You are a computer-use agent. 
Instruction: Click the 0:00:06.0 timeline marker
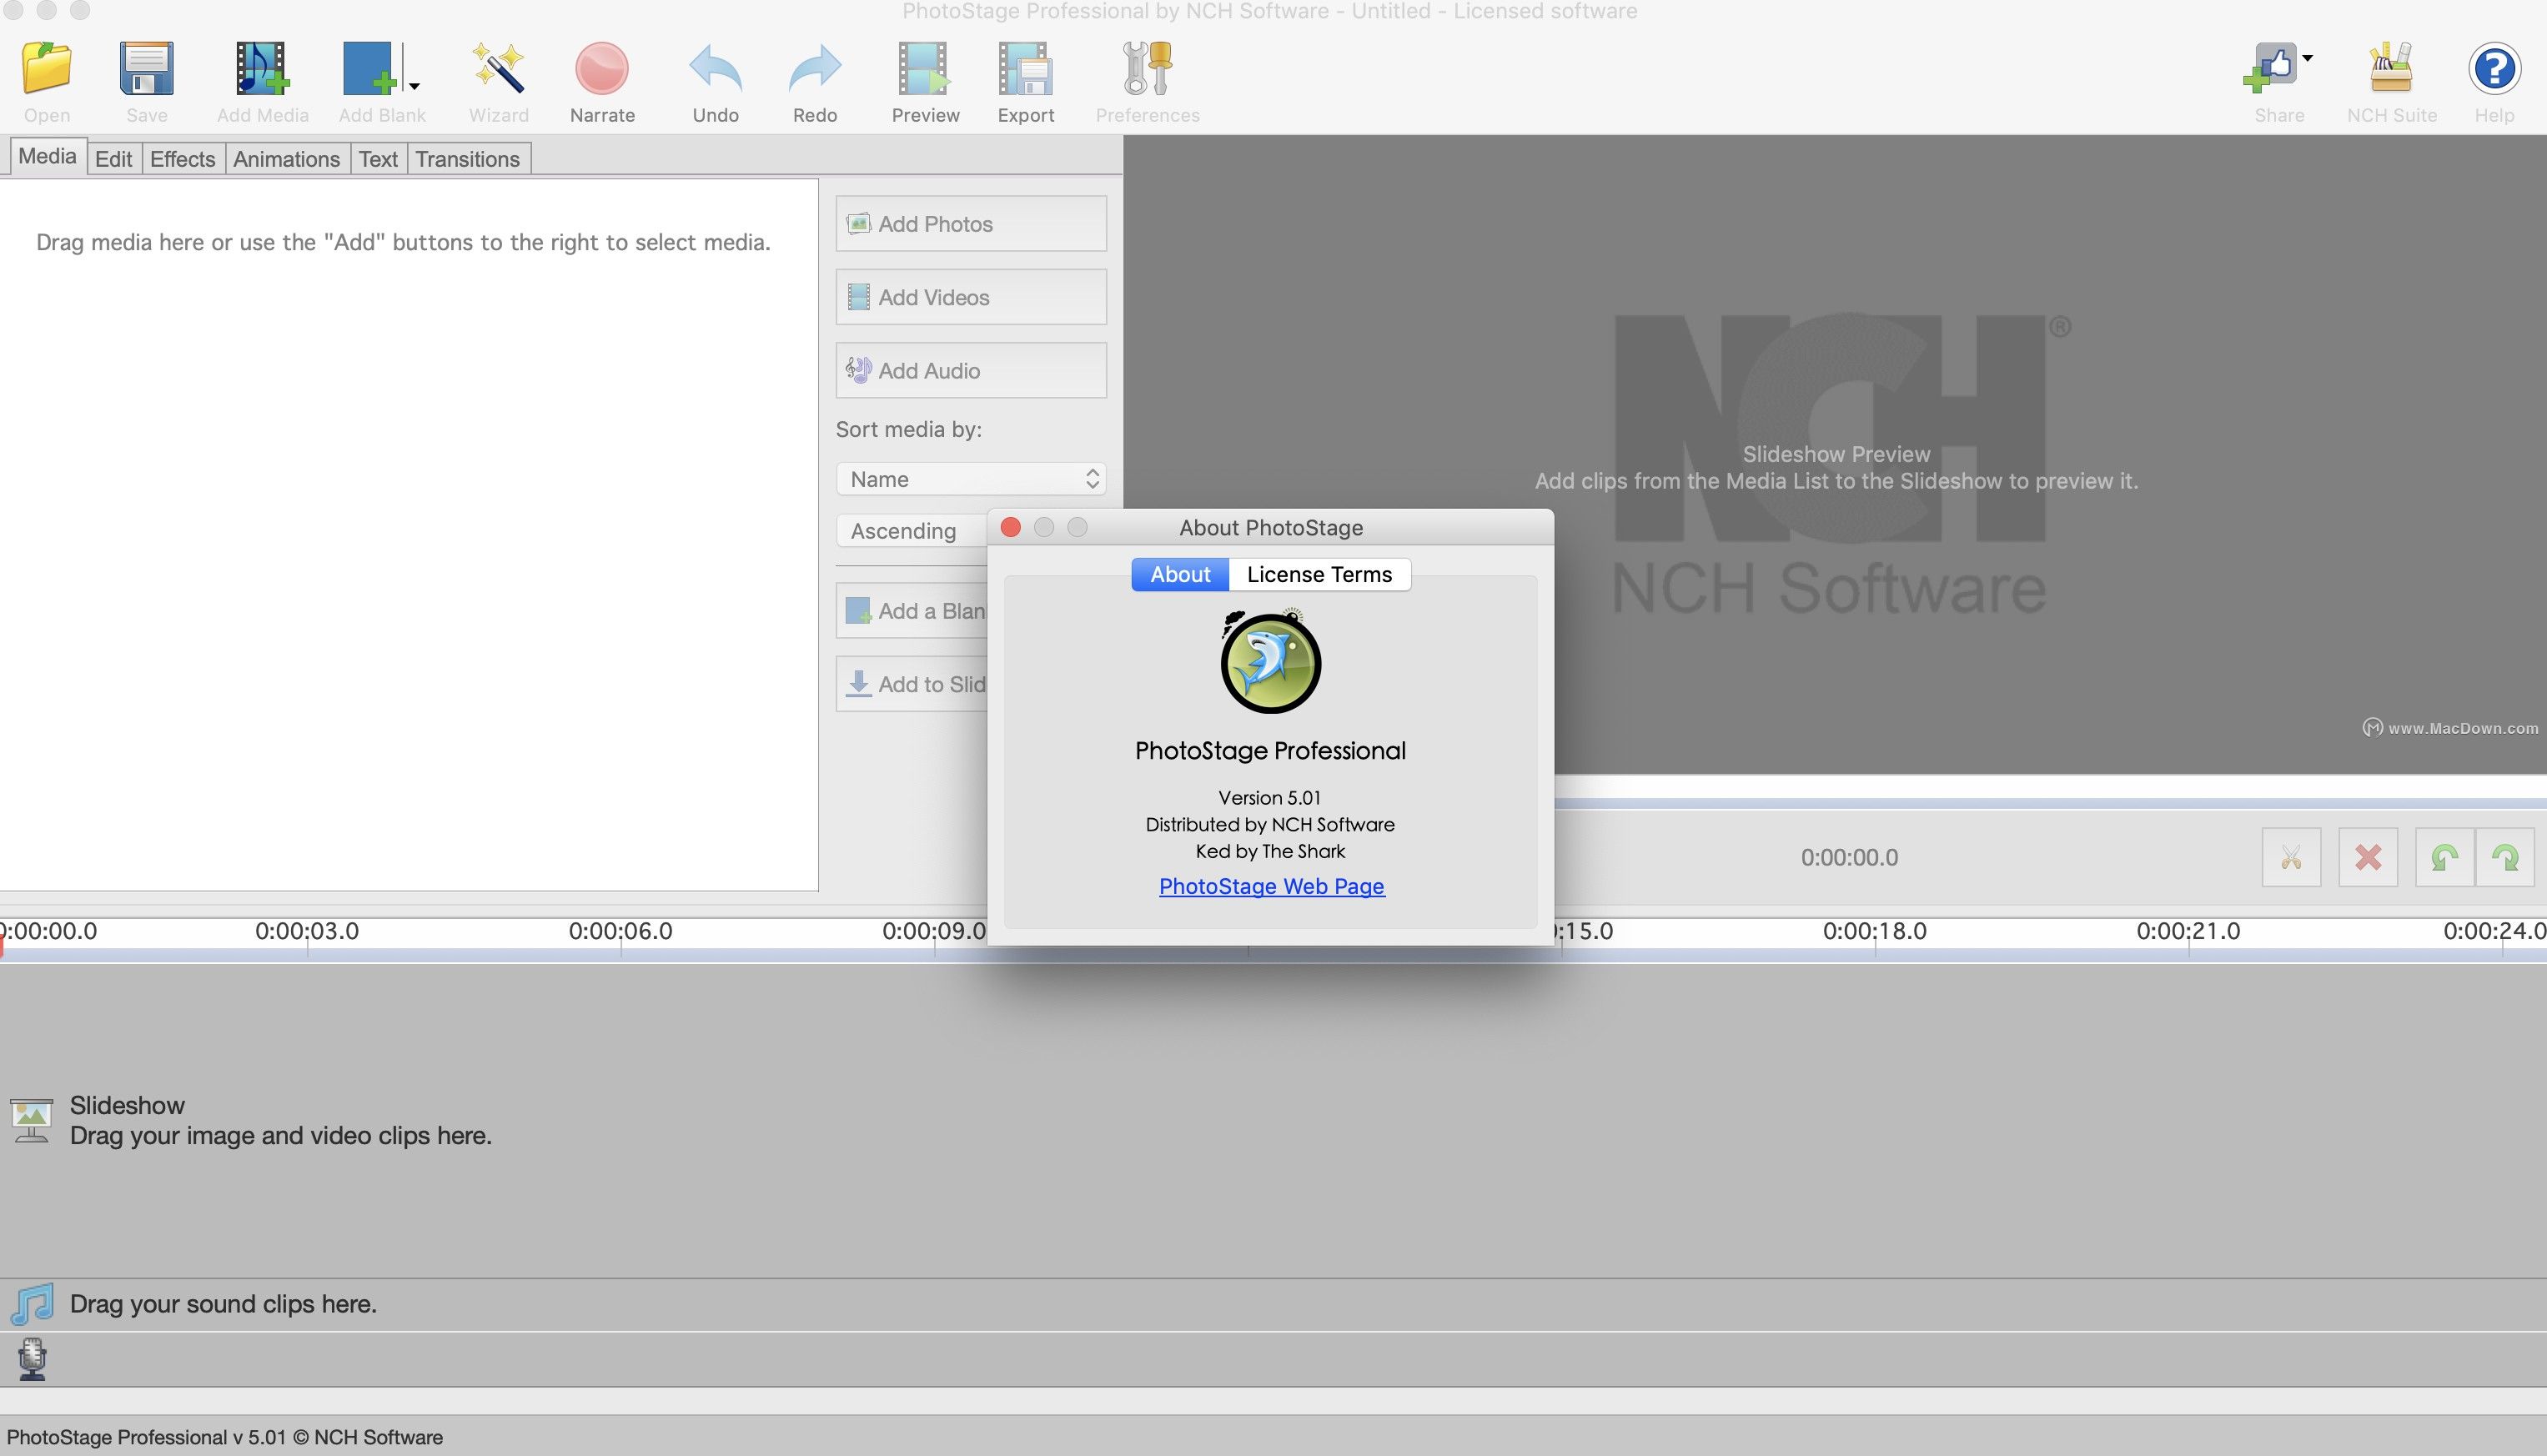point(620,931)
